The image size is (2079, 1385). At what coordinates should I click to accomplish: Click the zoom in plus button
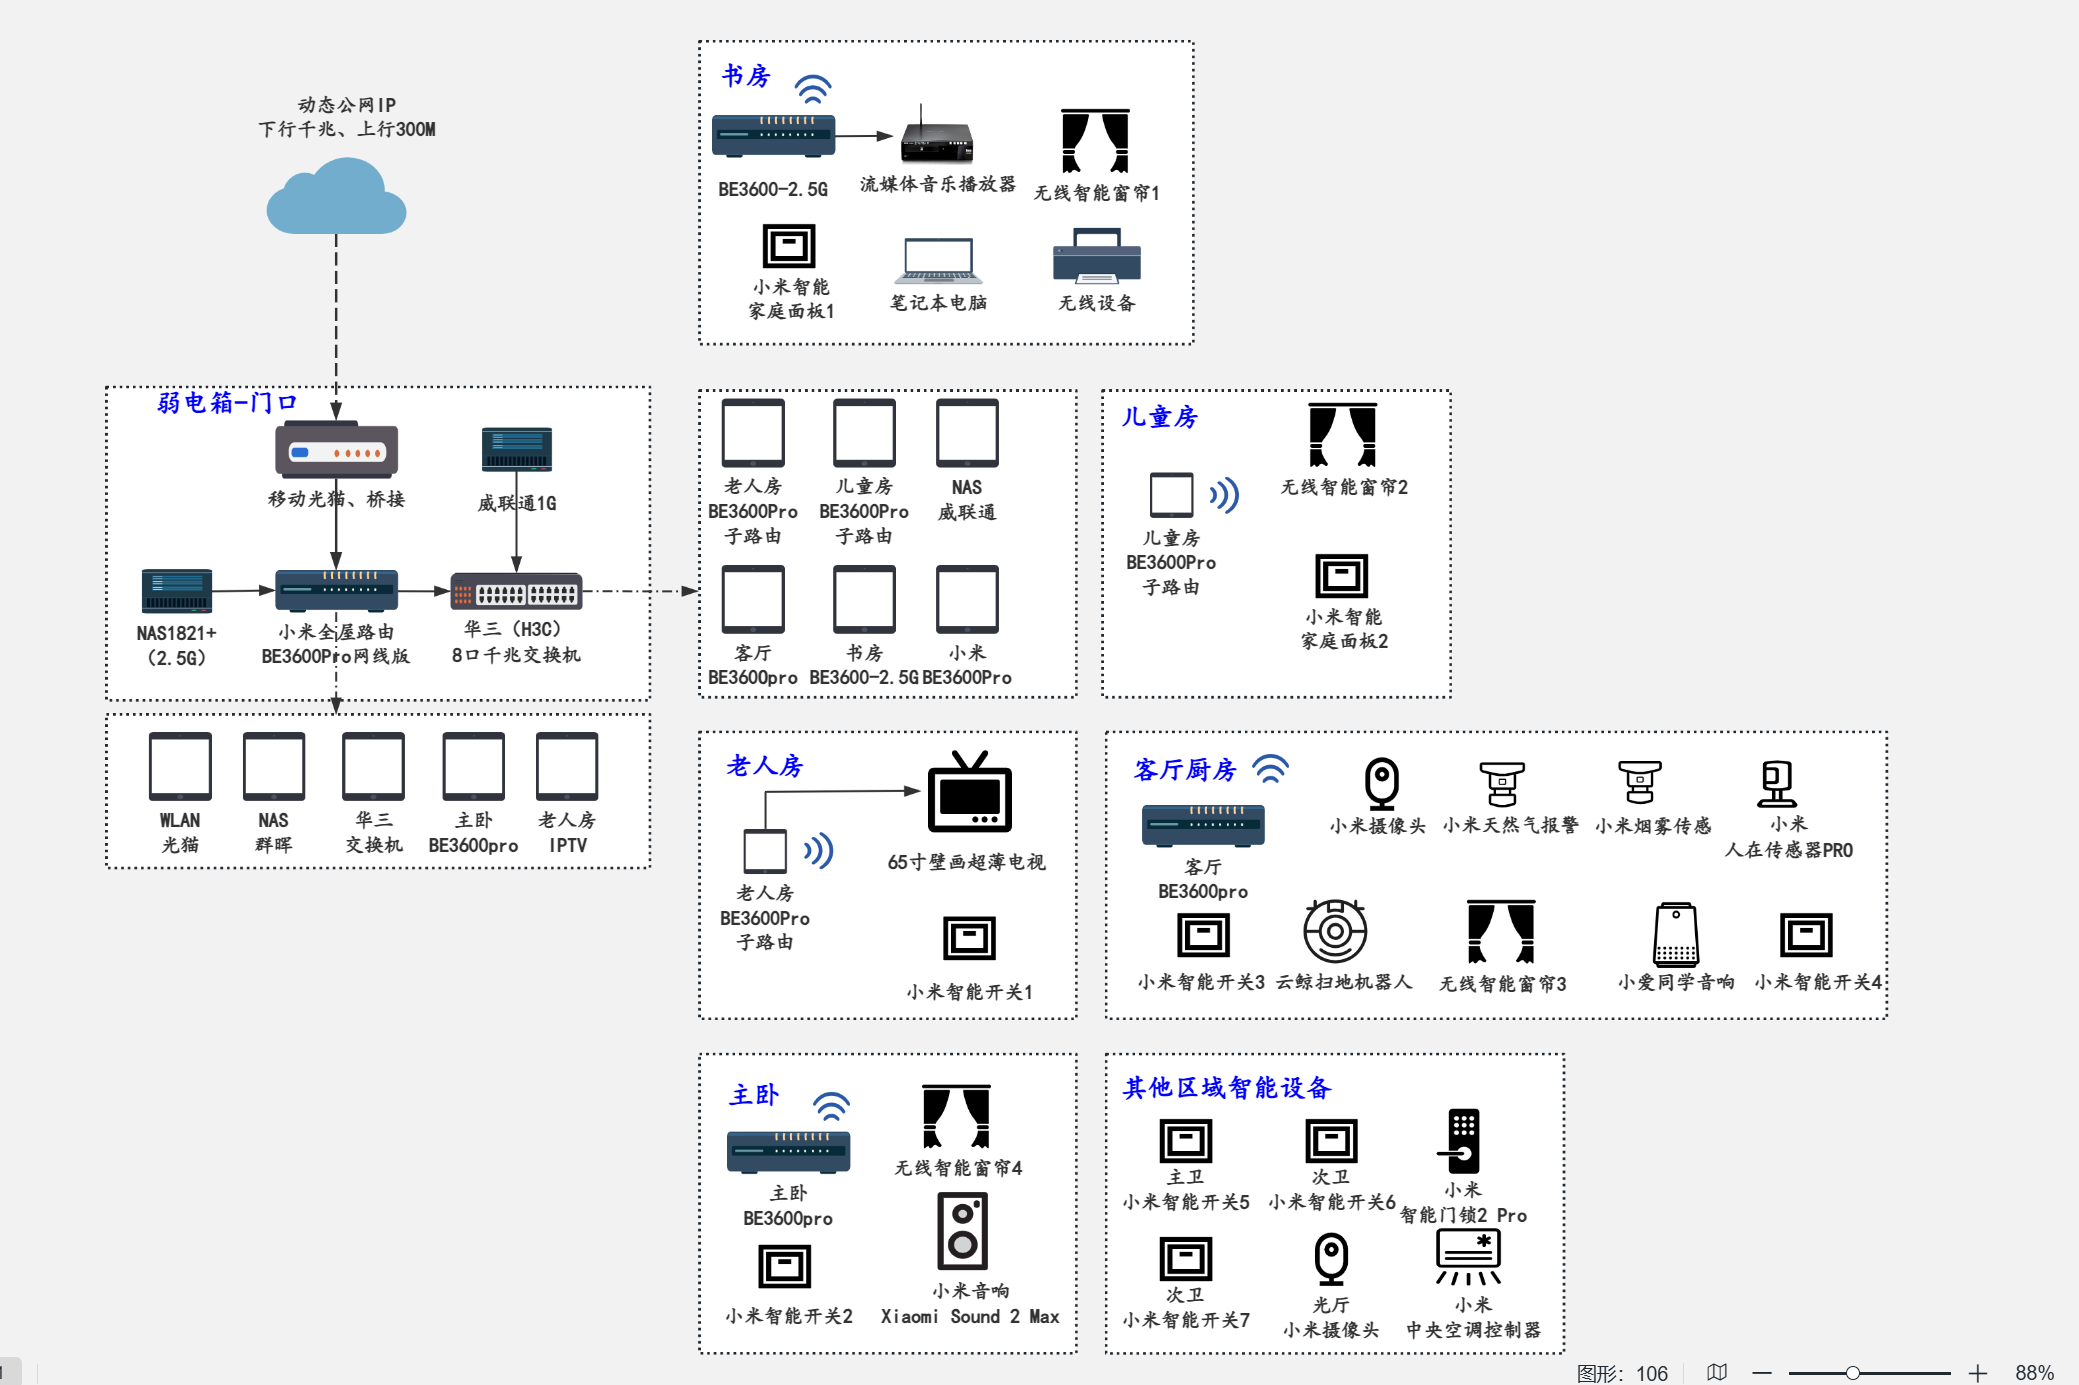pyautogui.click(x=1977, y=1373)
